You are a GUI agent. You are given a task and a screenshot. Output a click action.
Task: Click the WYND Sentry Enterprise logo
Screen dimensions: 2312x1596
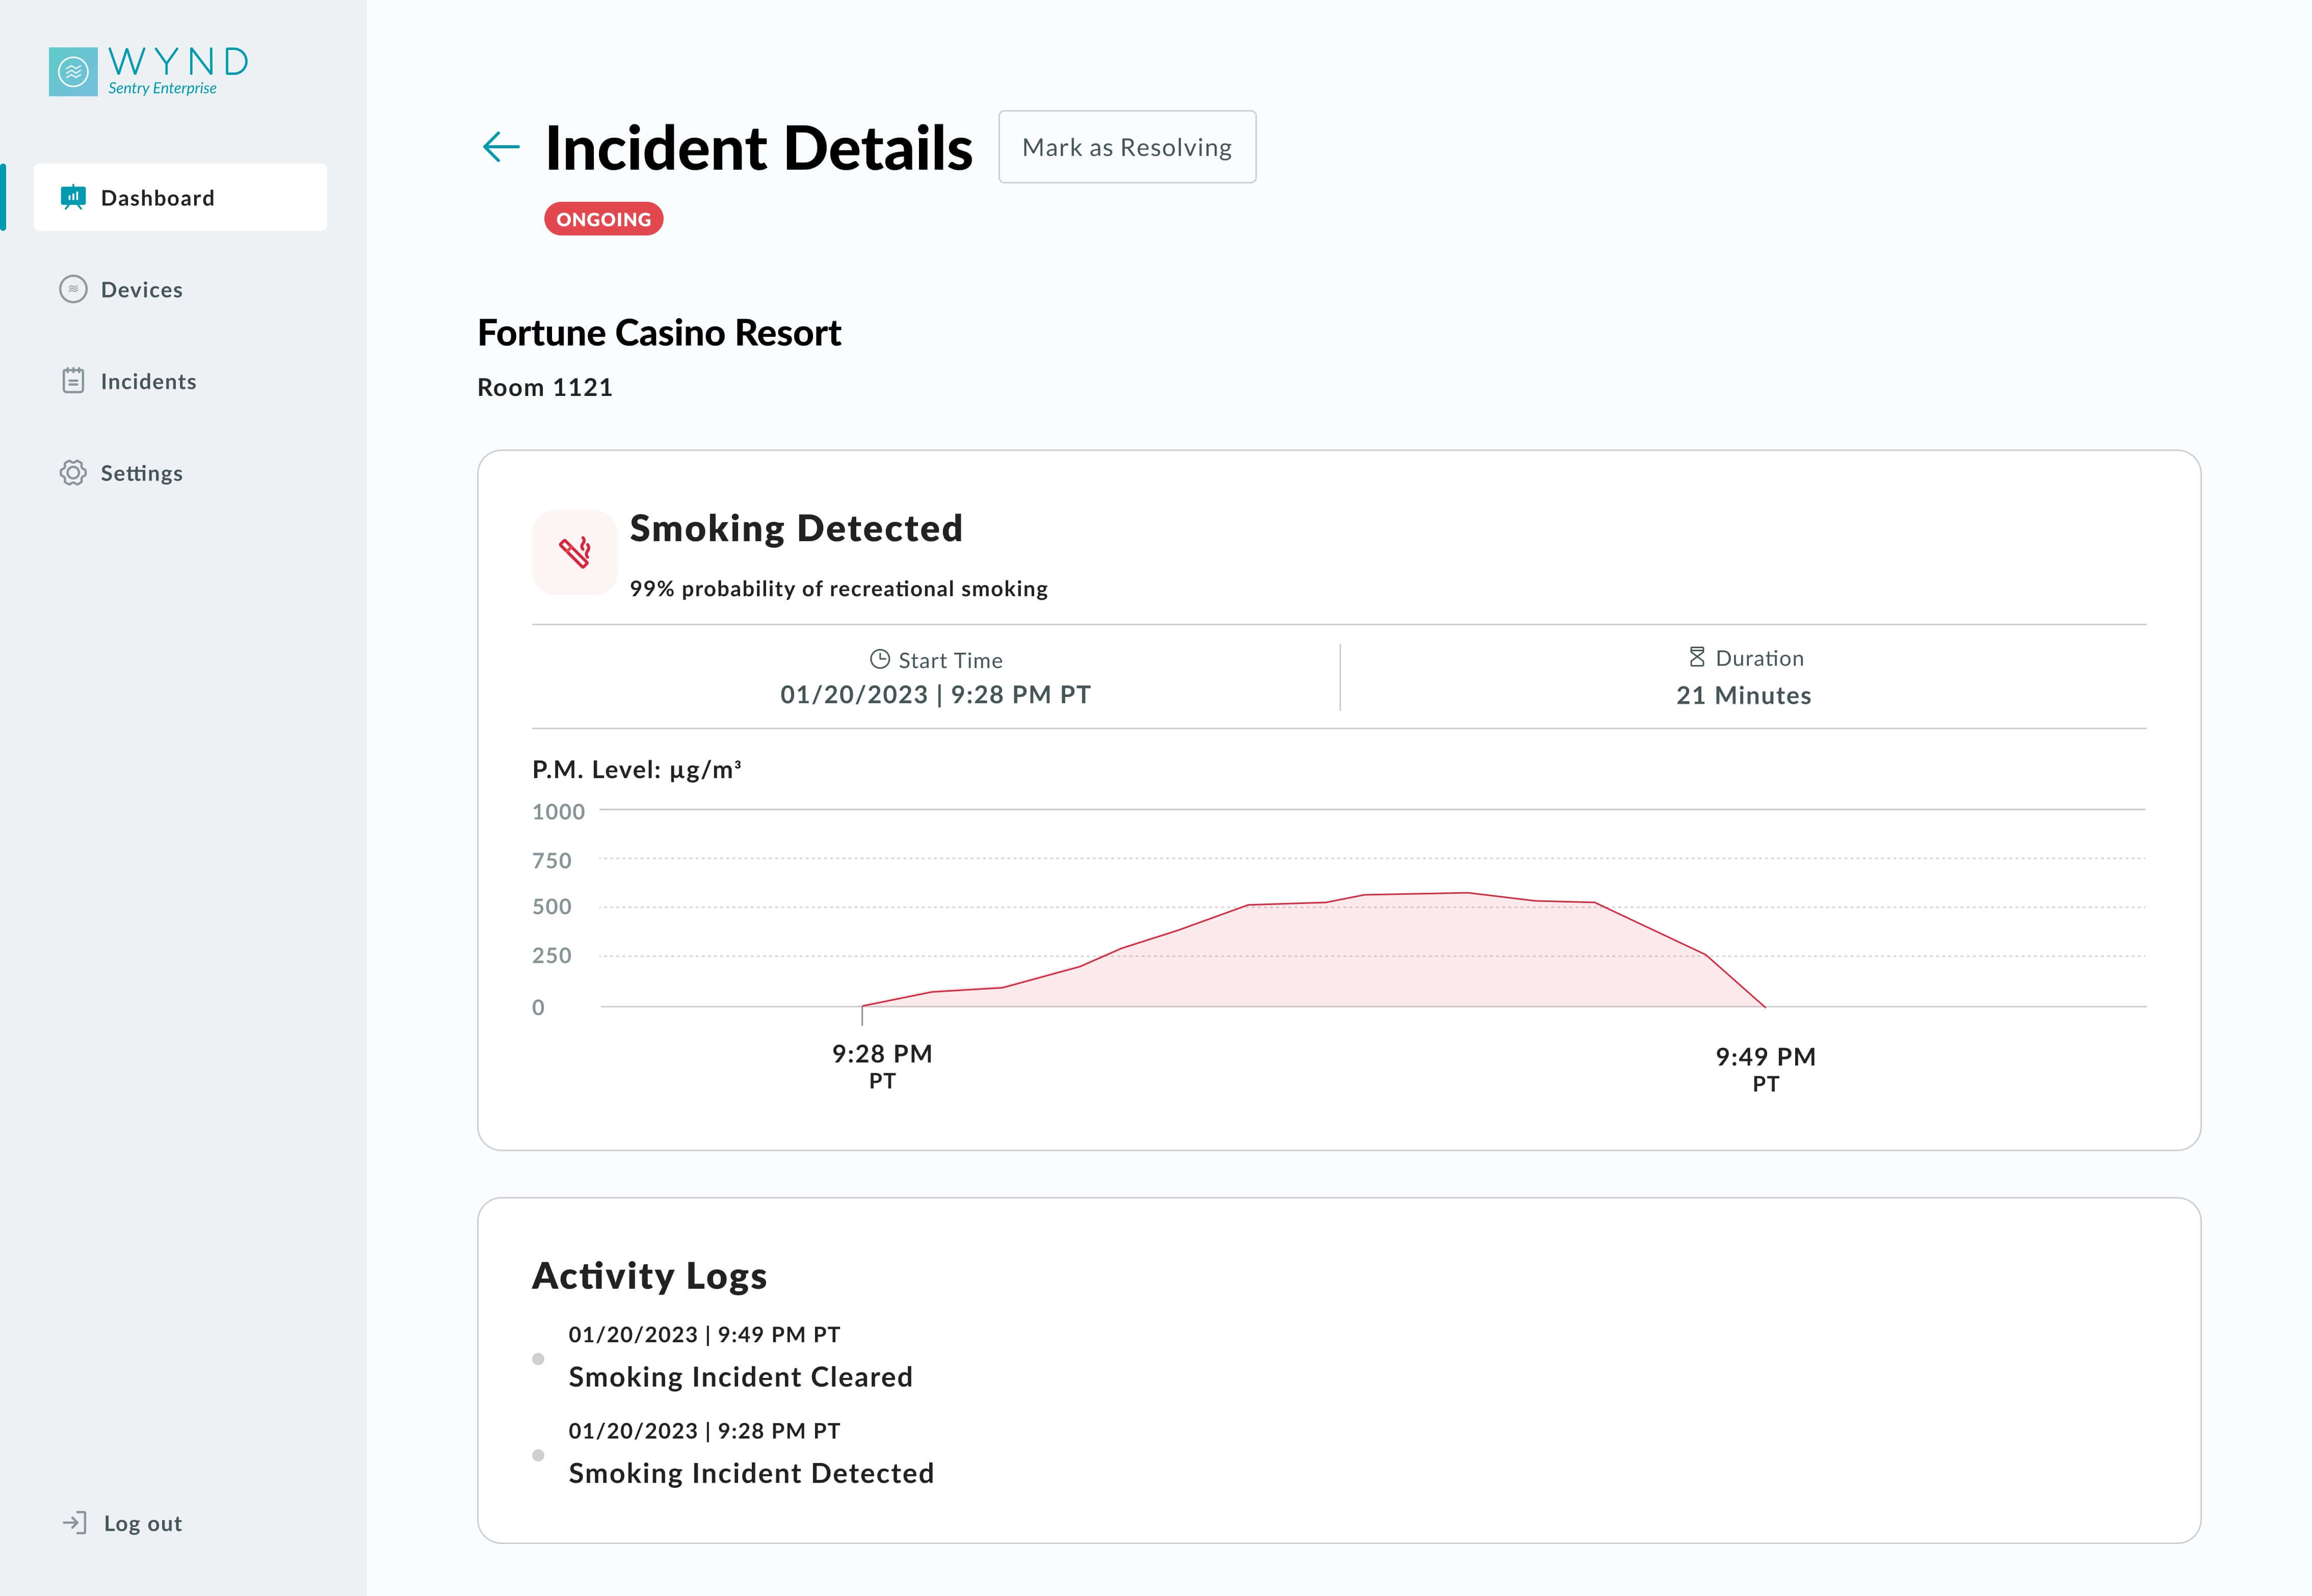point(148,71)
